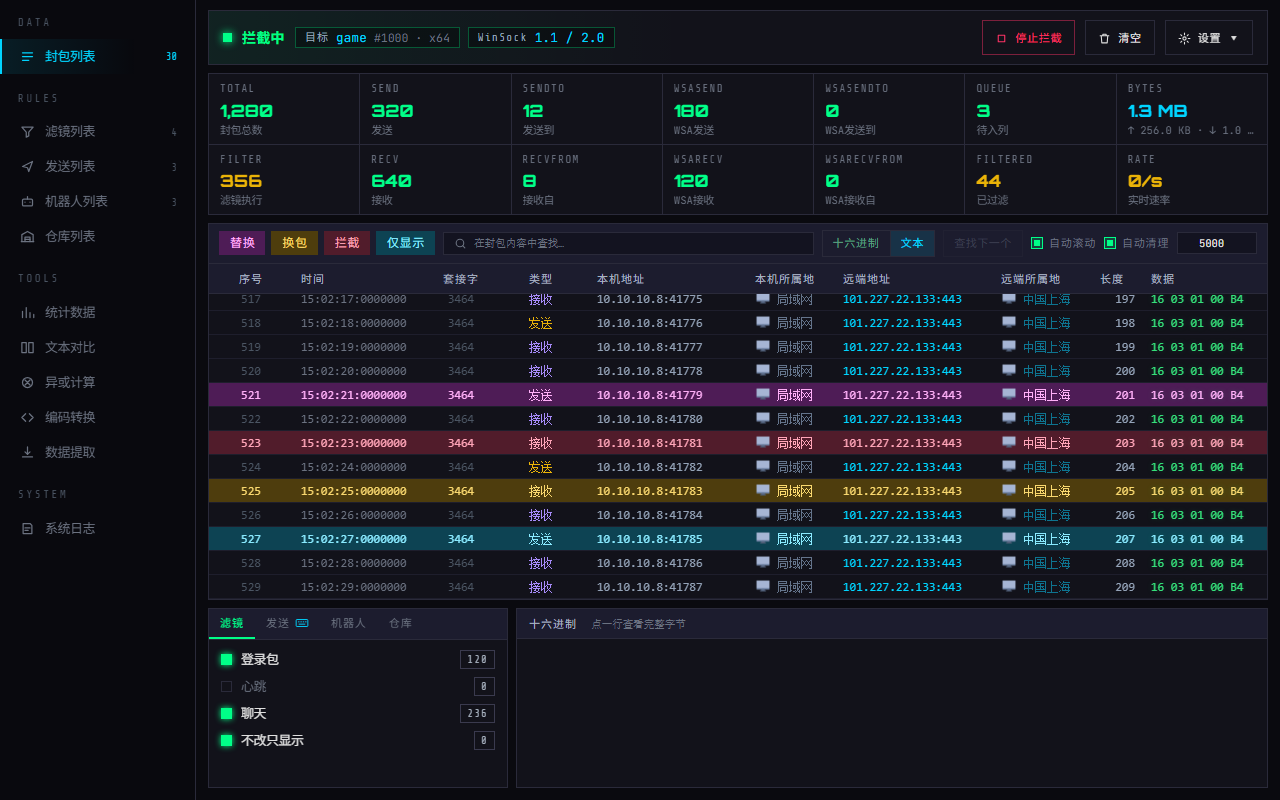Click the 长度 column header
Viewport: 1280px width, 800px height.
pos(1112,279)
